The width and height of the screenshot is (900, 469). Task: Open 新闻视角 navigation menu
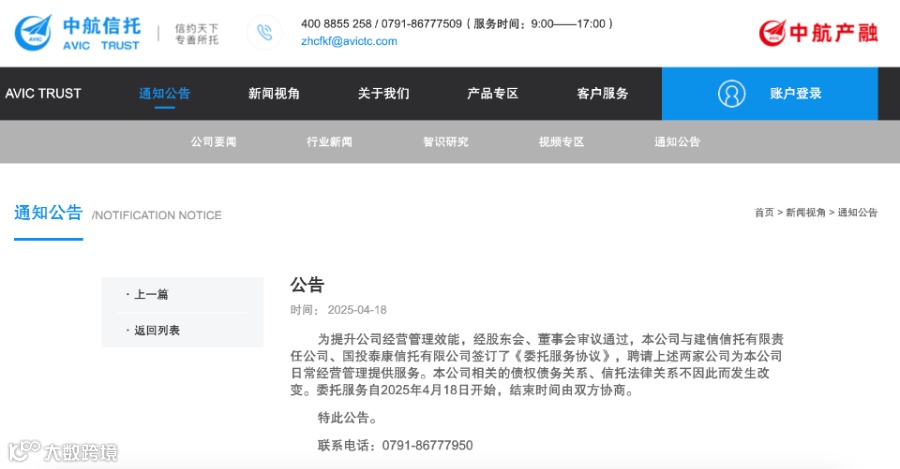[274, 94]
